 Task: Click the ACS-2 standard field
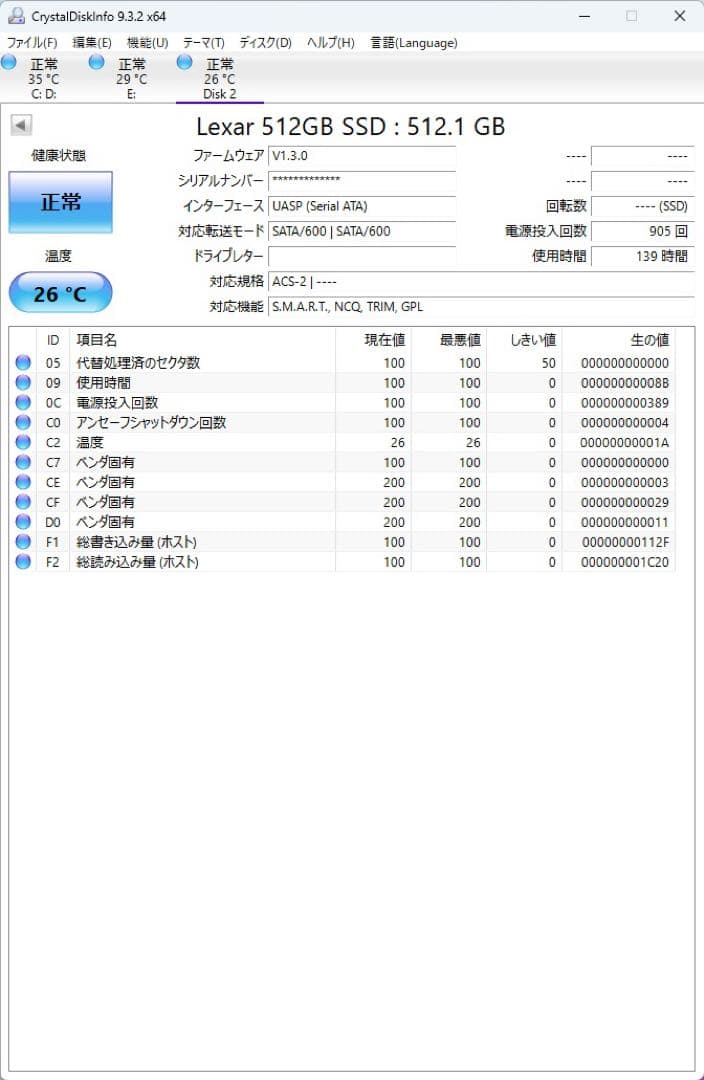point(481,281)
